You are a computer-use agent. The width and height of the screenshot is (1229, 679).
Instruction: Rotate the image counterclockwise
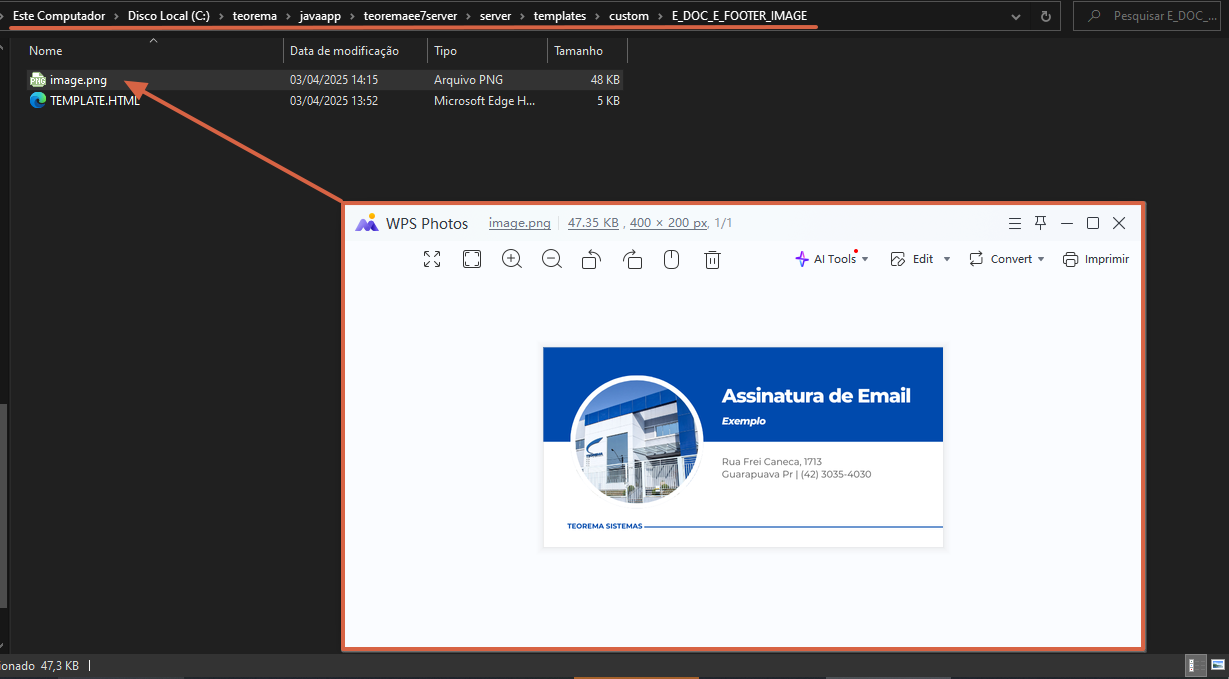[x=592, y=259]
